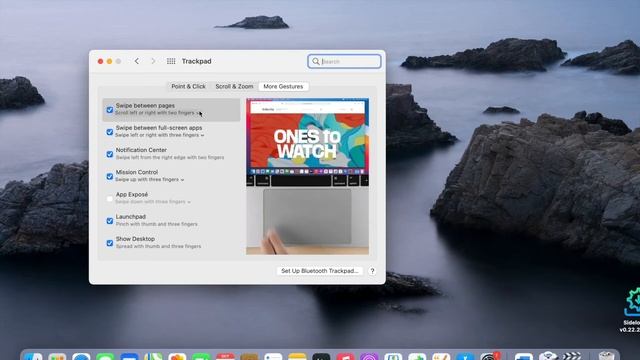The width and height of the screenshot is (640, 360).
Task: Open help with the question mark button
Action: tap(372, 271)
